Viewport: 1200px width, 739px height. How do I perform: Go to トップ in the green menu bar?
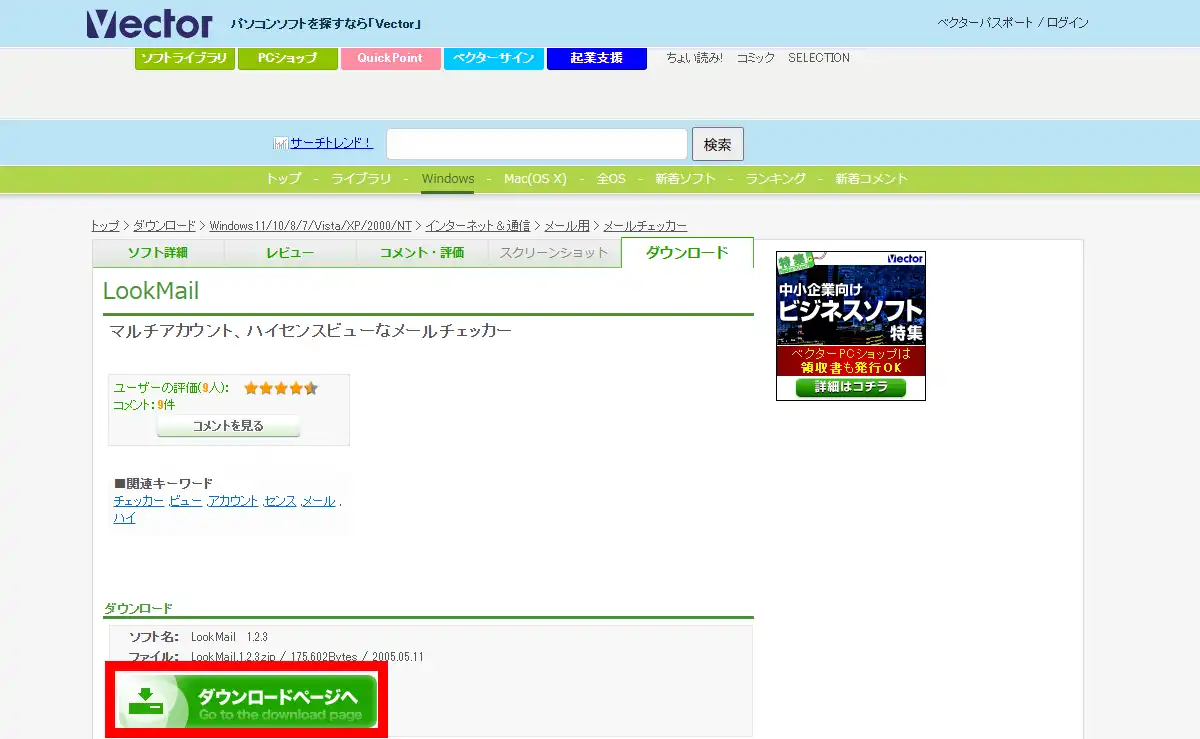pyautogui.click(x=284, y=179)
